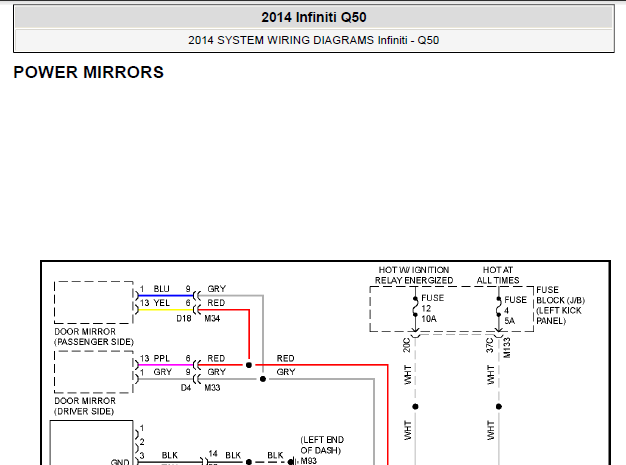The height and width of the screenshot is (465, 626).
Task: Click the passenger side door mirror dashed box
Action: [94, 302]
